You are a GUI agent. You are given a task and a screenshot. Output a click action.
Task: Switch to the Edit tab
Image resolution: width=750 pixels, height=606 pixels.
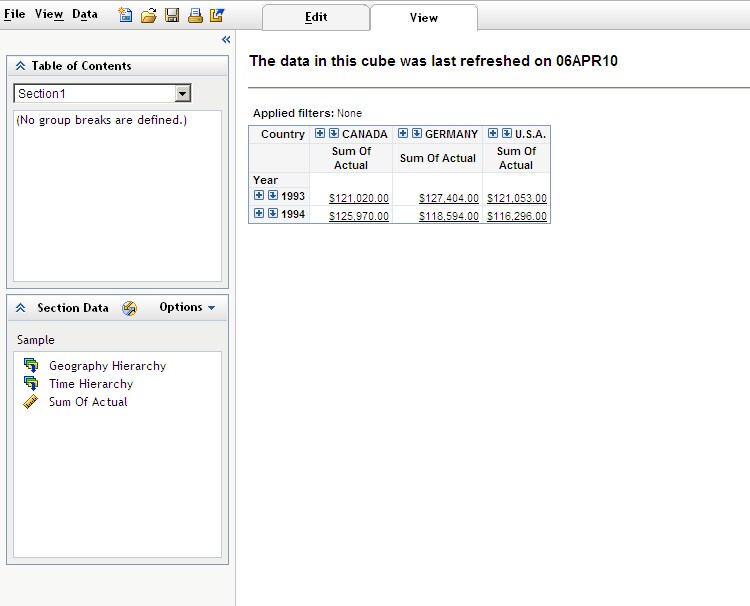click(x=315, y=17)
